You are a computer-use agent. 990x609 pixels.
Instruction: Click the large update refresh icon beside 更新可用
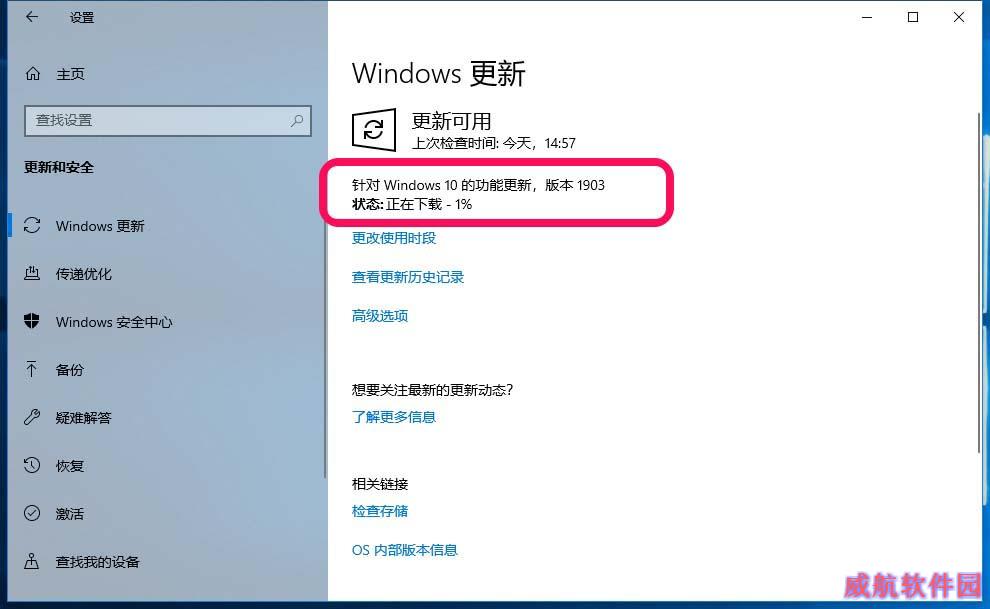374,130
